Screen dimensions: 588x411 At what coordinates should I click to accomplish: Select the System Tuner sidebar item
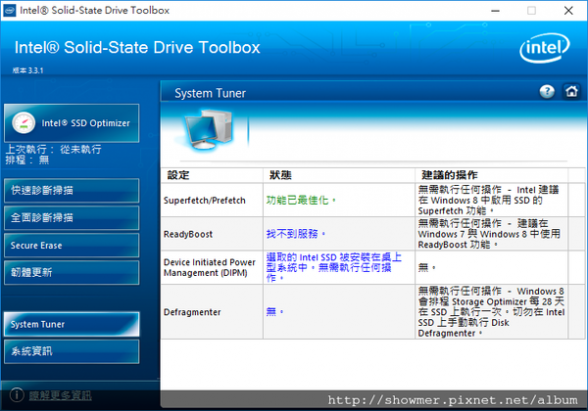72,324
